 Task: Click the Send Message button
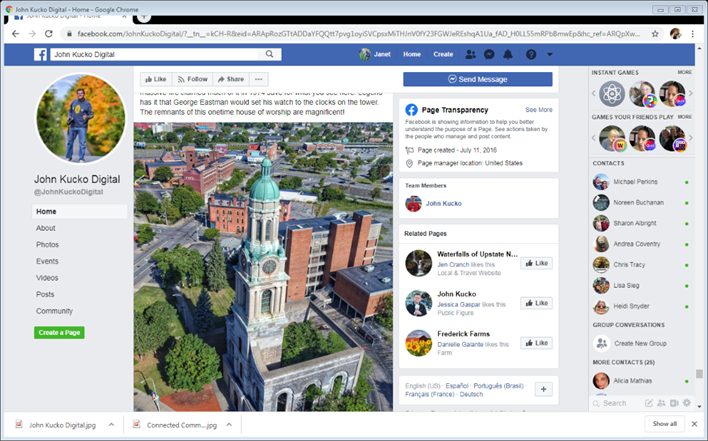point(477,79)
